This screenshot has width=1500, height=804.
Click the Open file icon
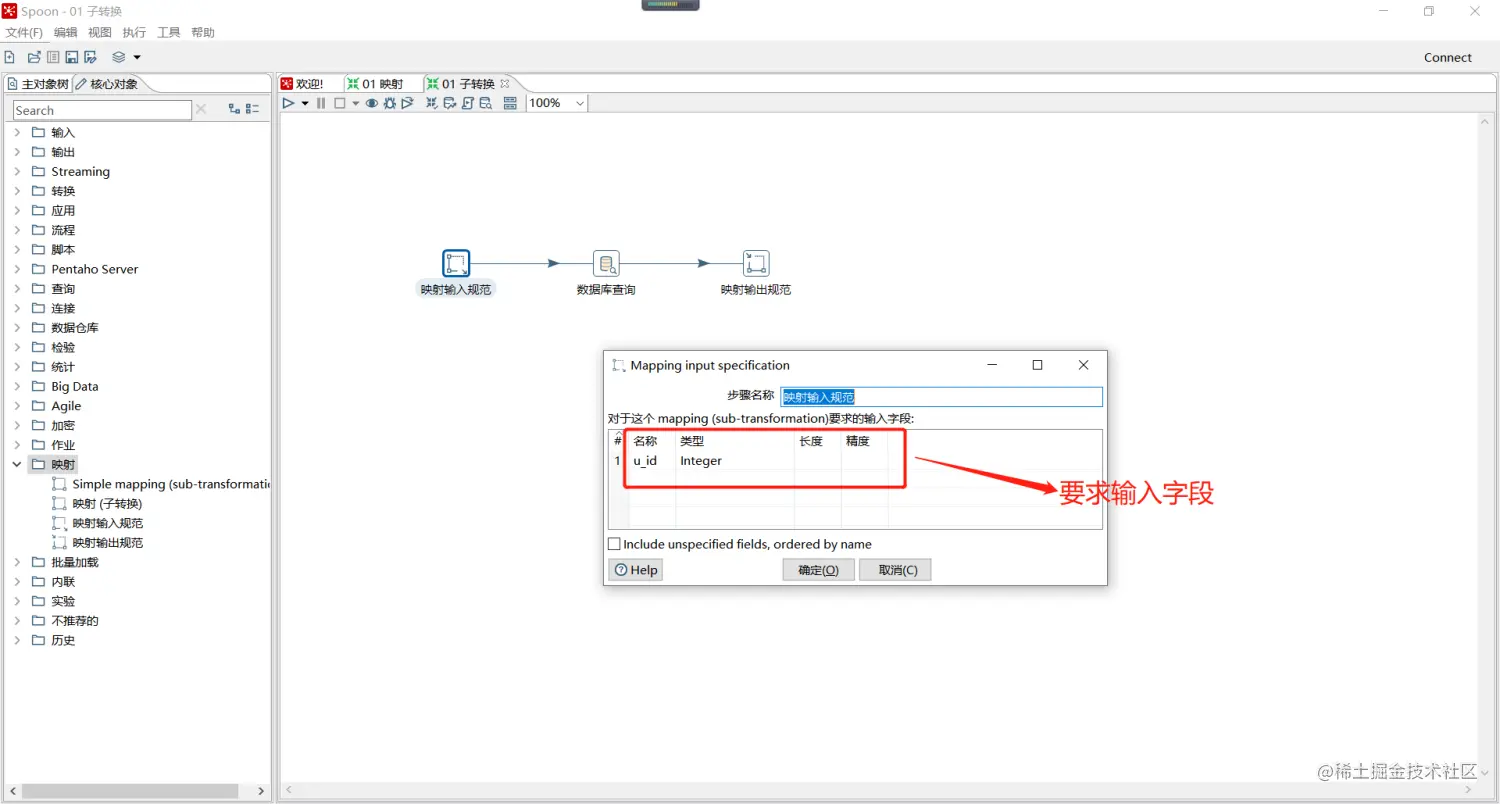pos(34,57)
